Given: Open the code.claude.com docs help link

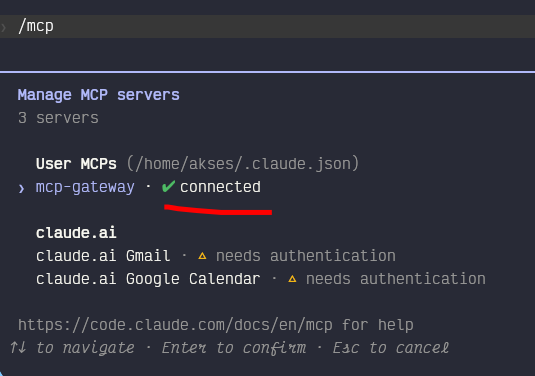Looking at the screenshot, I should click(175, 325).
